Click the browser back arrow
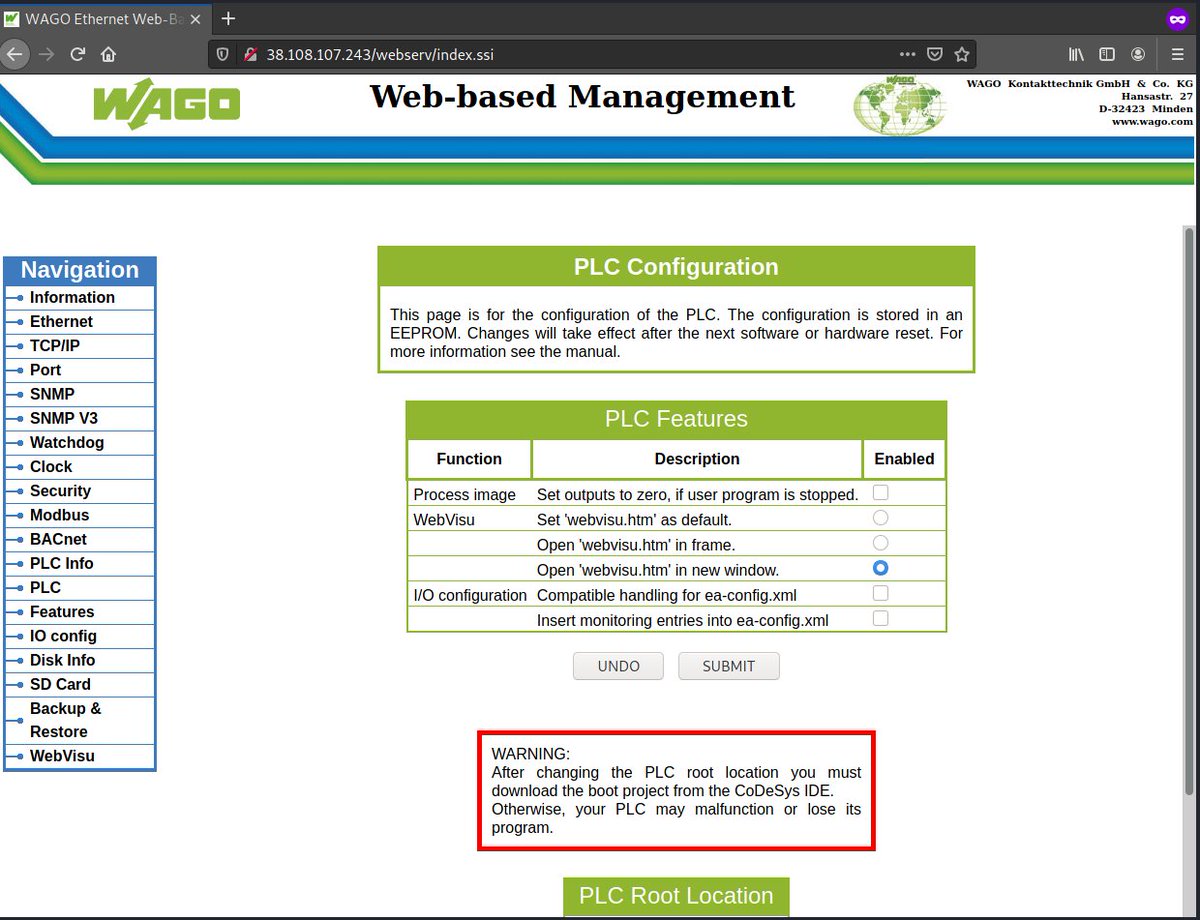Image resolution: width=1200 pixels, height=920 pixels. click(x=14, y=55)
